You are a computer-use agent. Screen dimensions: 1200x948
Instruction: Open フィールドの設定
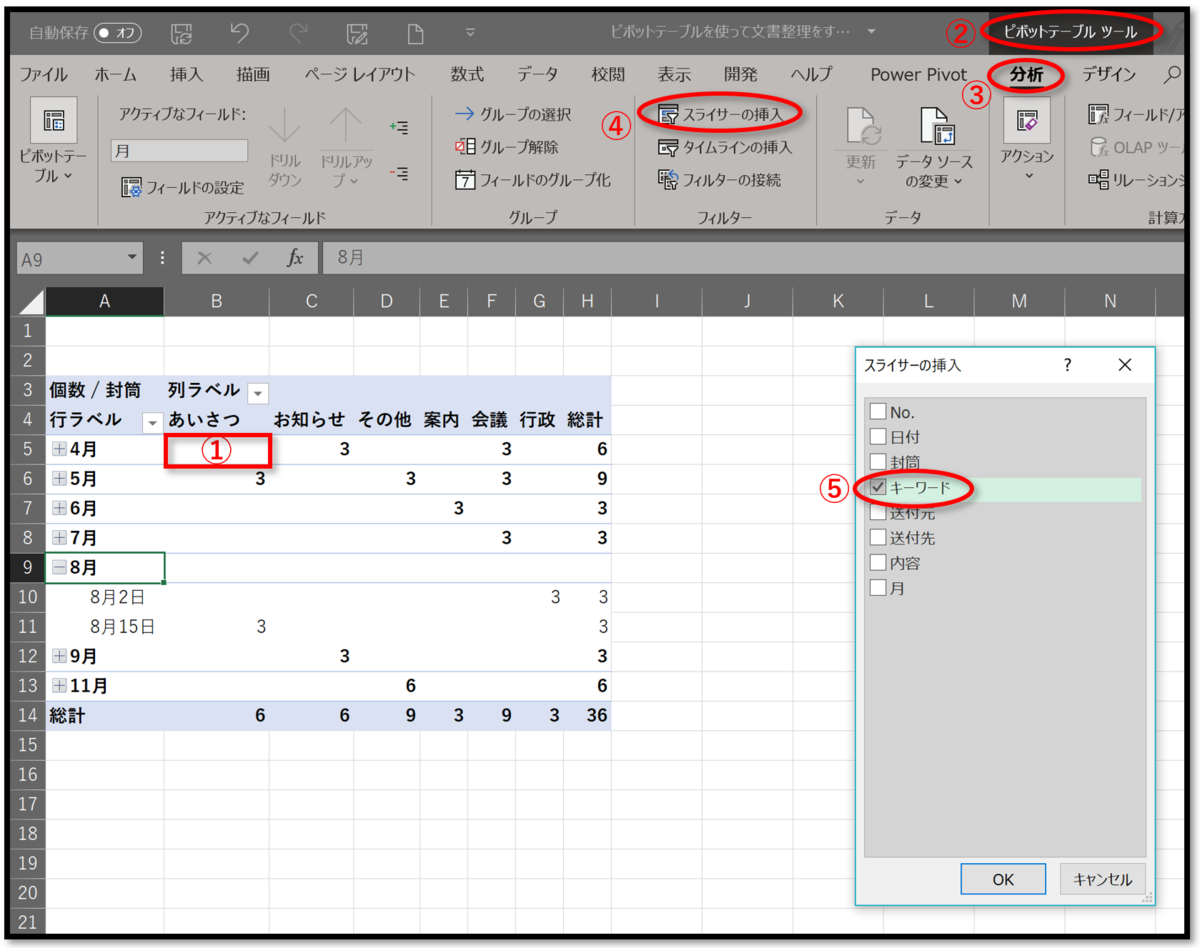[x=183, y=187]
